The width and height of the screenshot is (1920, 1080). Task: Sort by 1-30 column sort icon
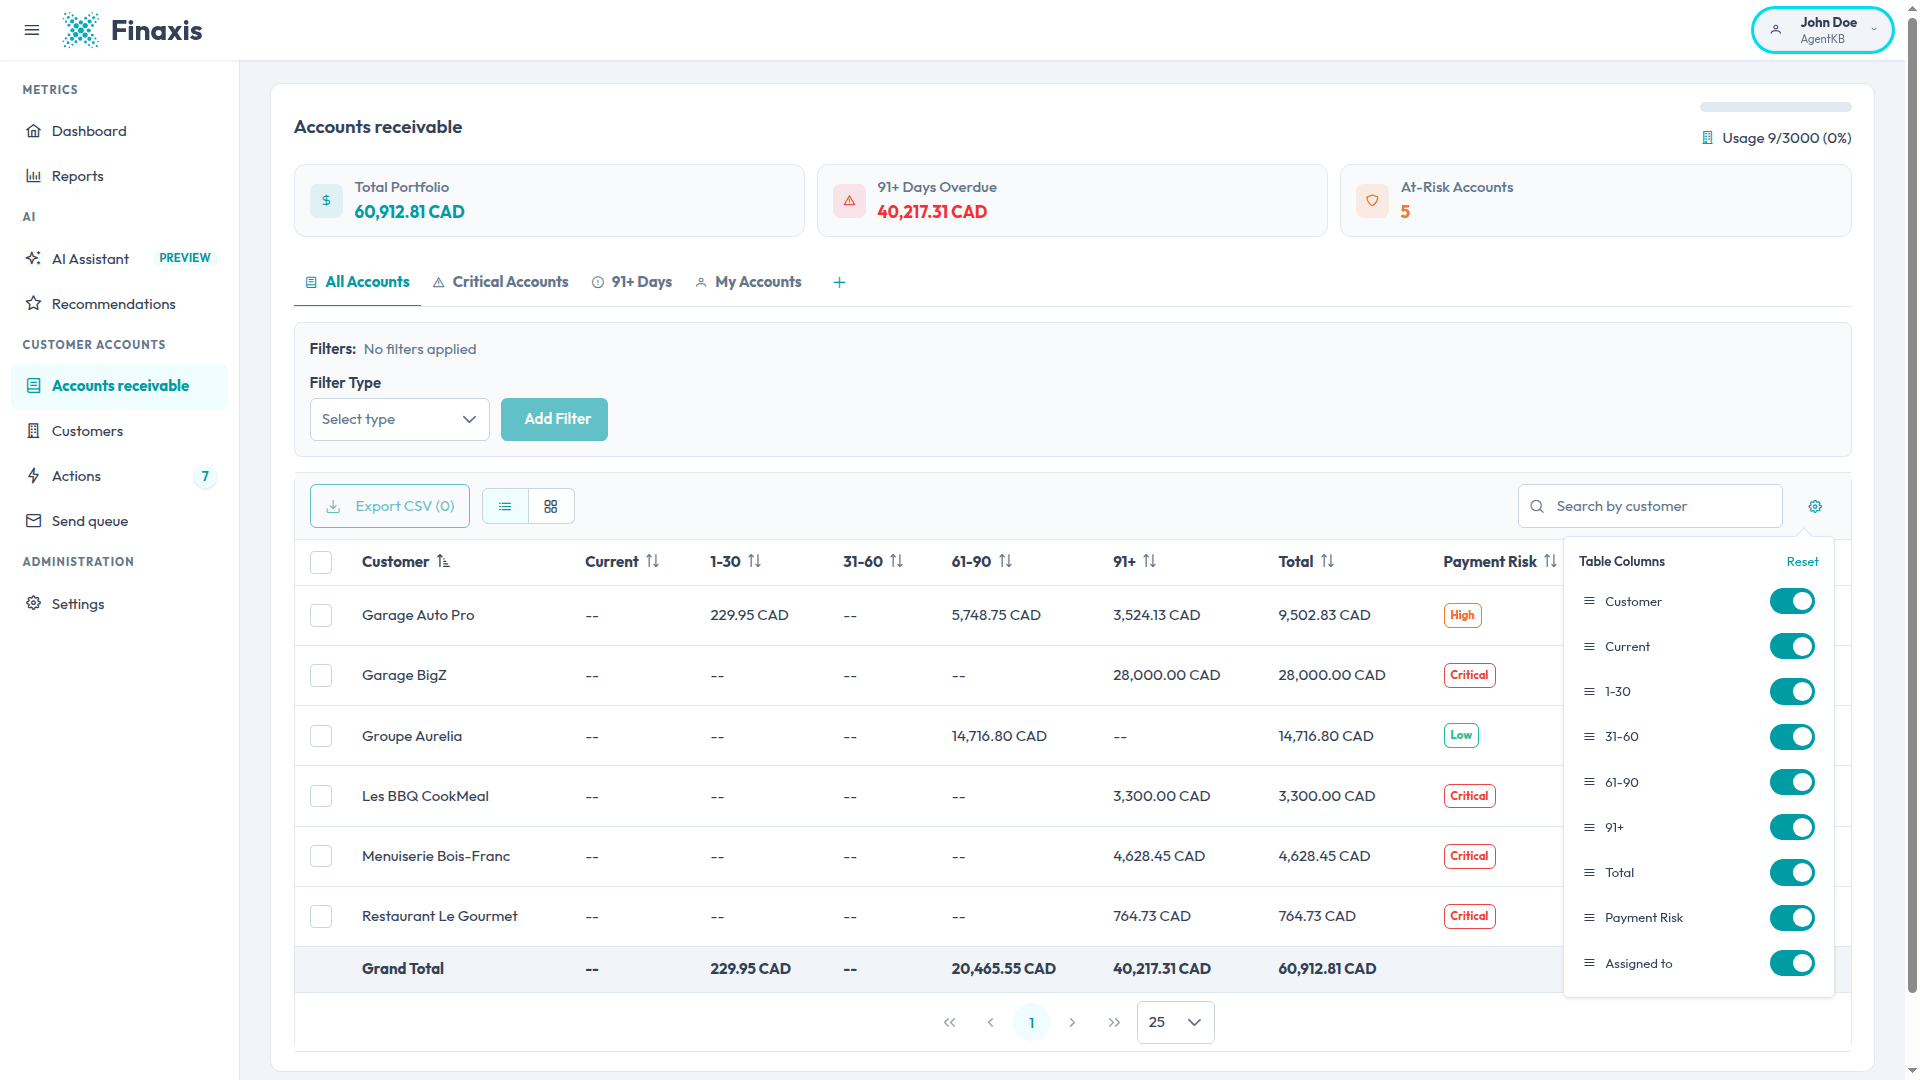tap(754, 562)
